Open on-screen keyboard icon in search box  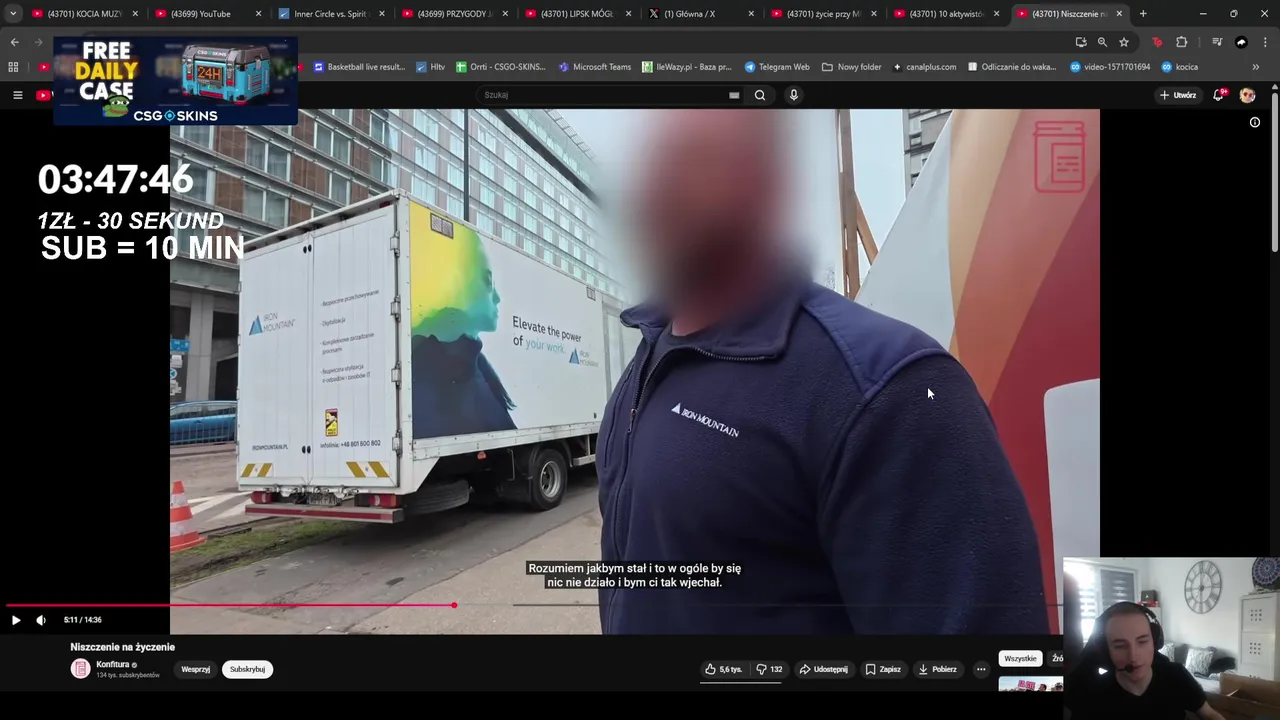pyautogui.click(x=734, y=95)
